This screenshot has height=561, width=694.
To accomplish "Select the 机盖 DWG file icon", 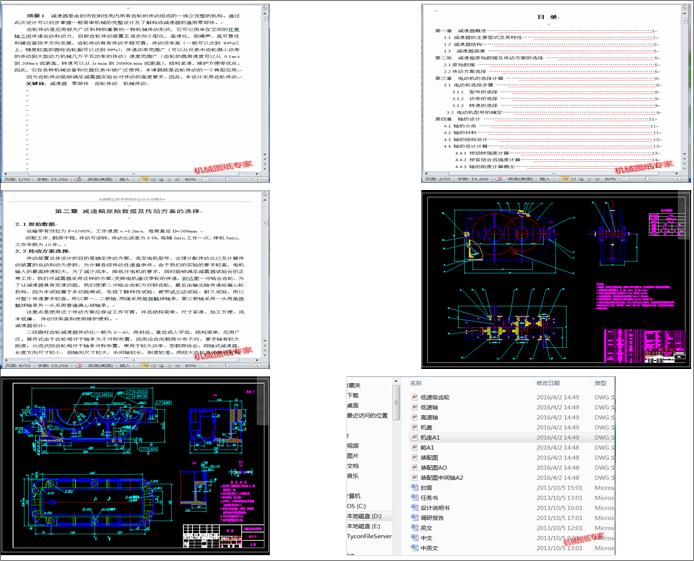I will pyautogui.click(x=415, y=427).
